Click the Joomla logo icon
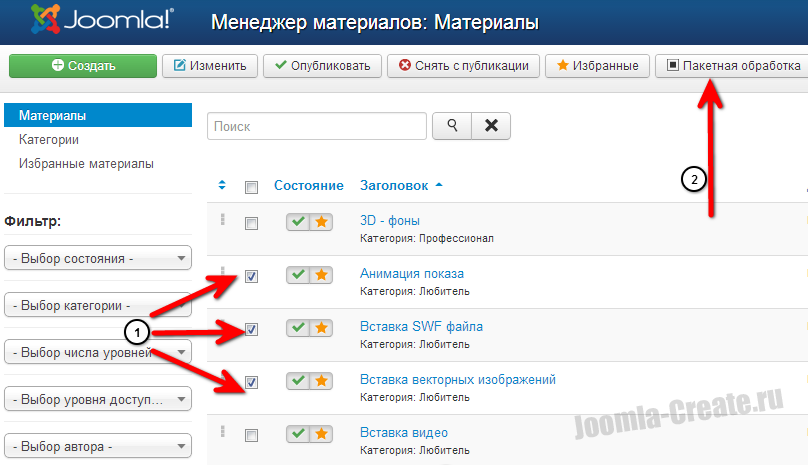This screenshot has width=808, height=465. (47, 20)
